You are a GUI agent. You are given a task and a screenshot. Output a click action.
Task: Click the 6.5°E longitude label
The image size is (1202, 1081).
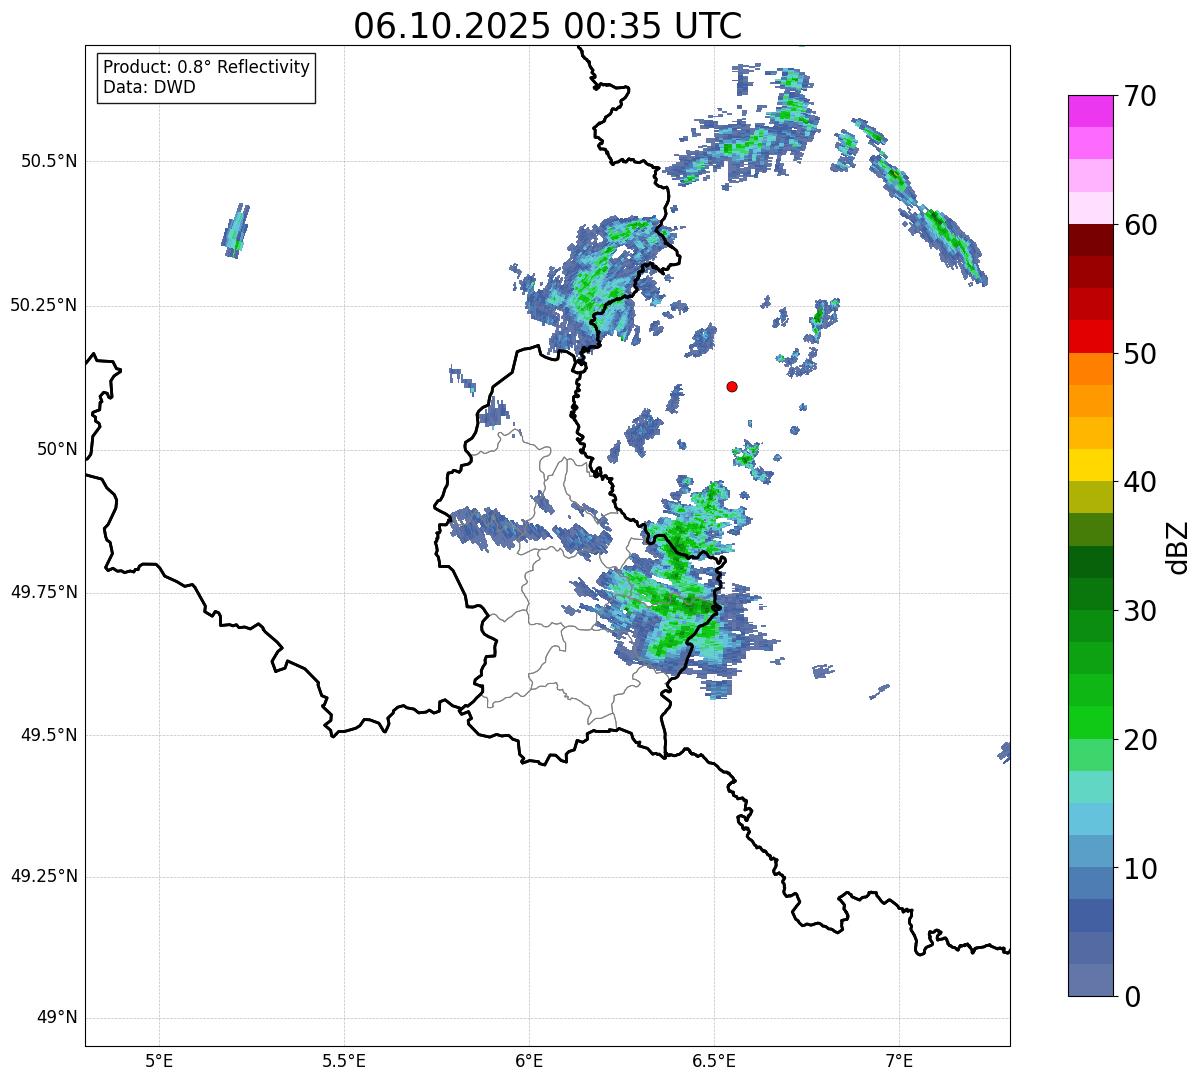714,1061
